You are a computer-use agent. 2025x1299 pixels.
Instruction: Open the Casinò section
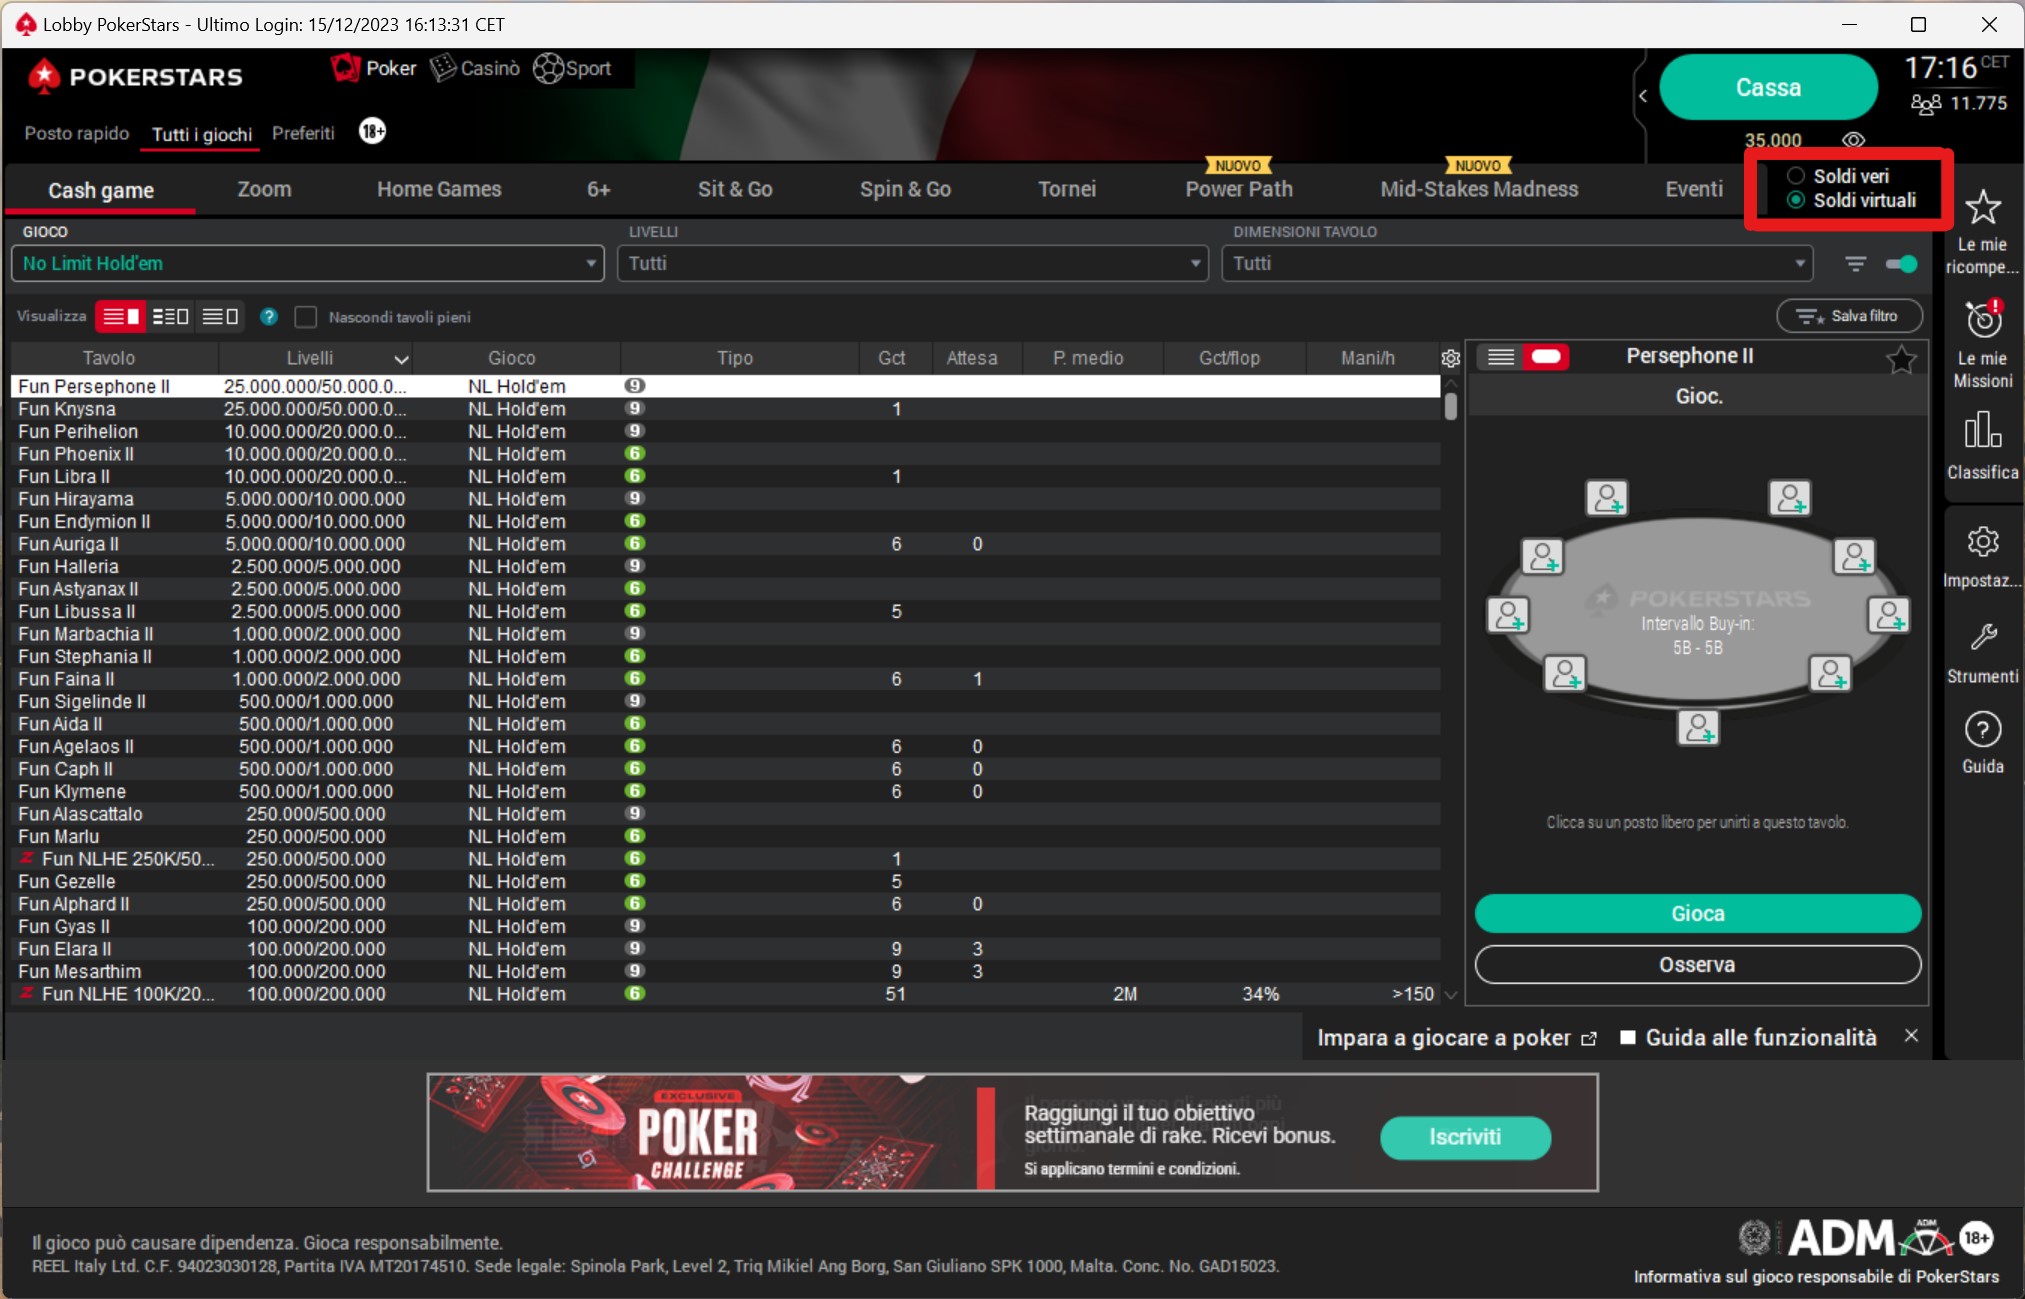[475, 68]
